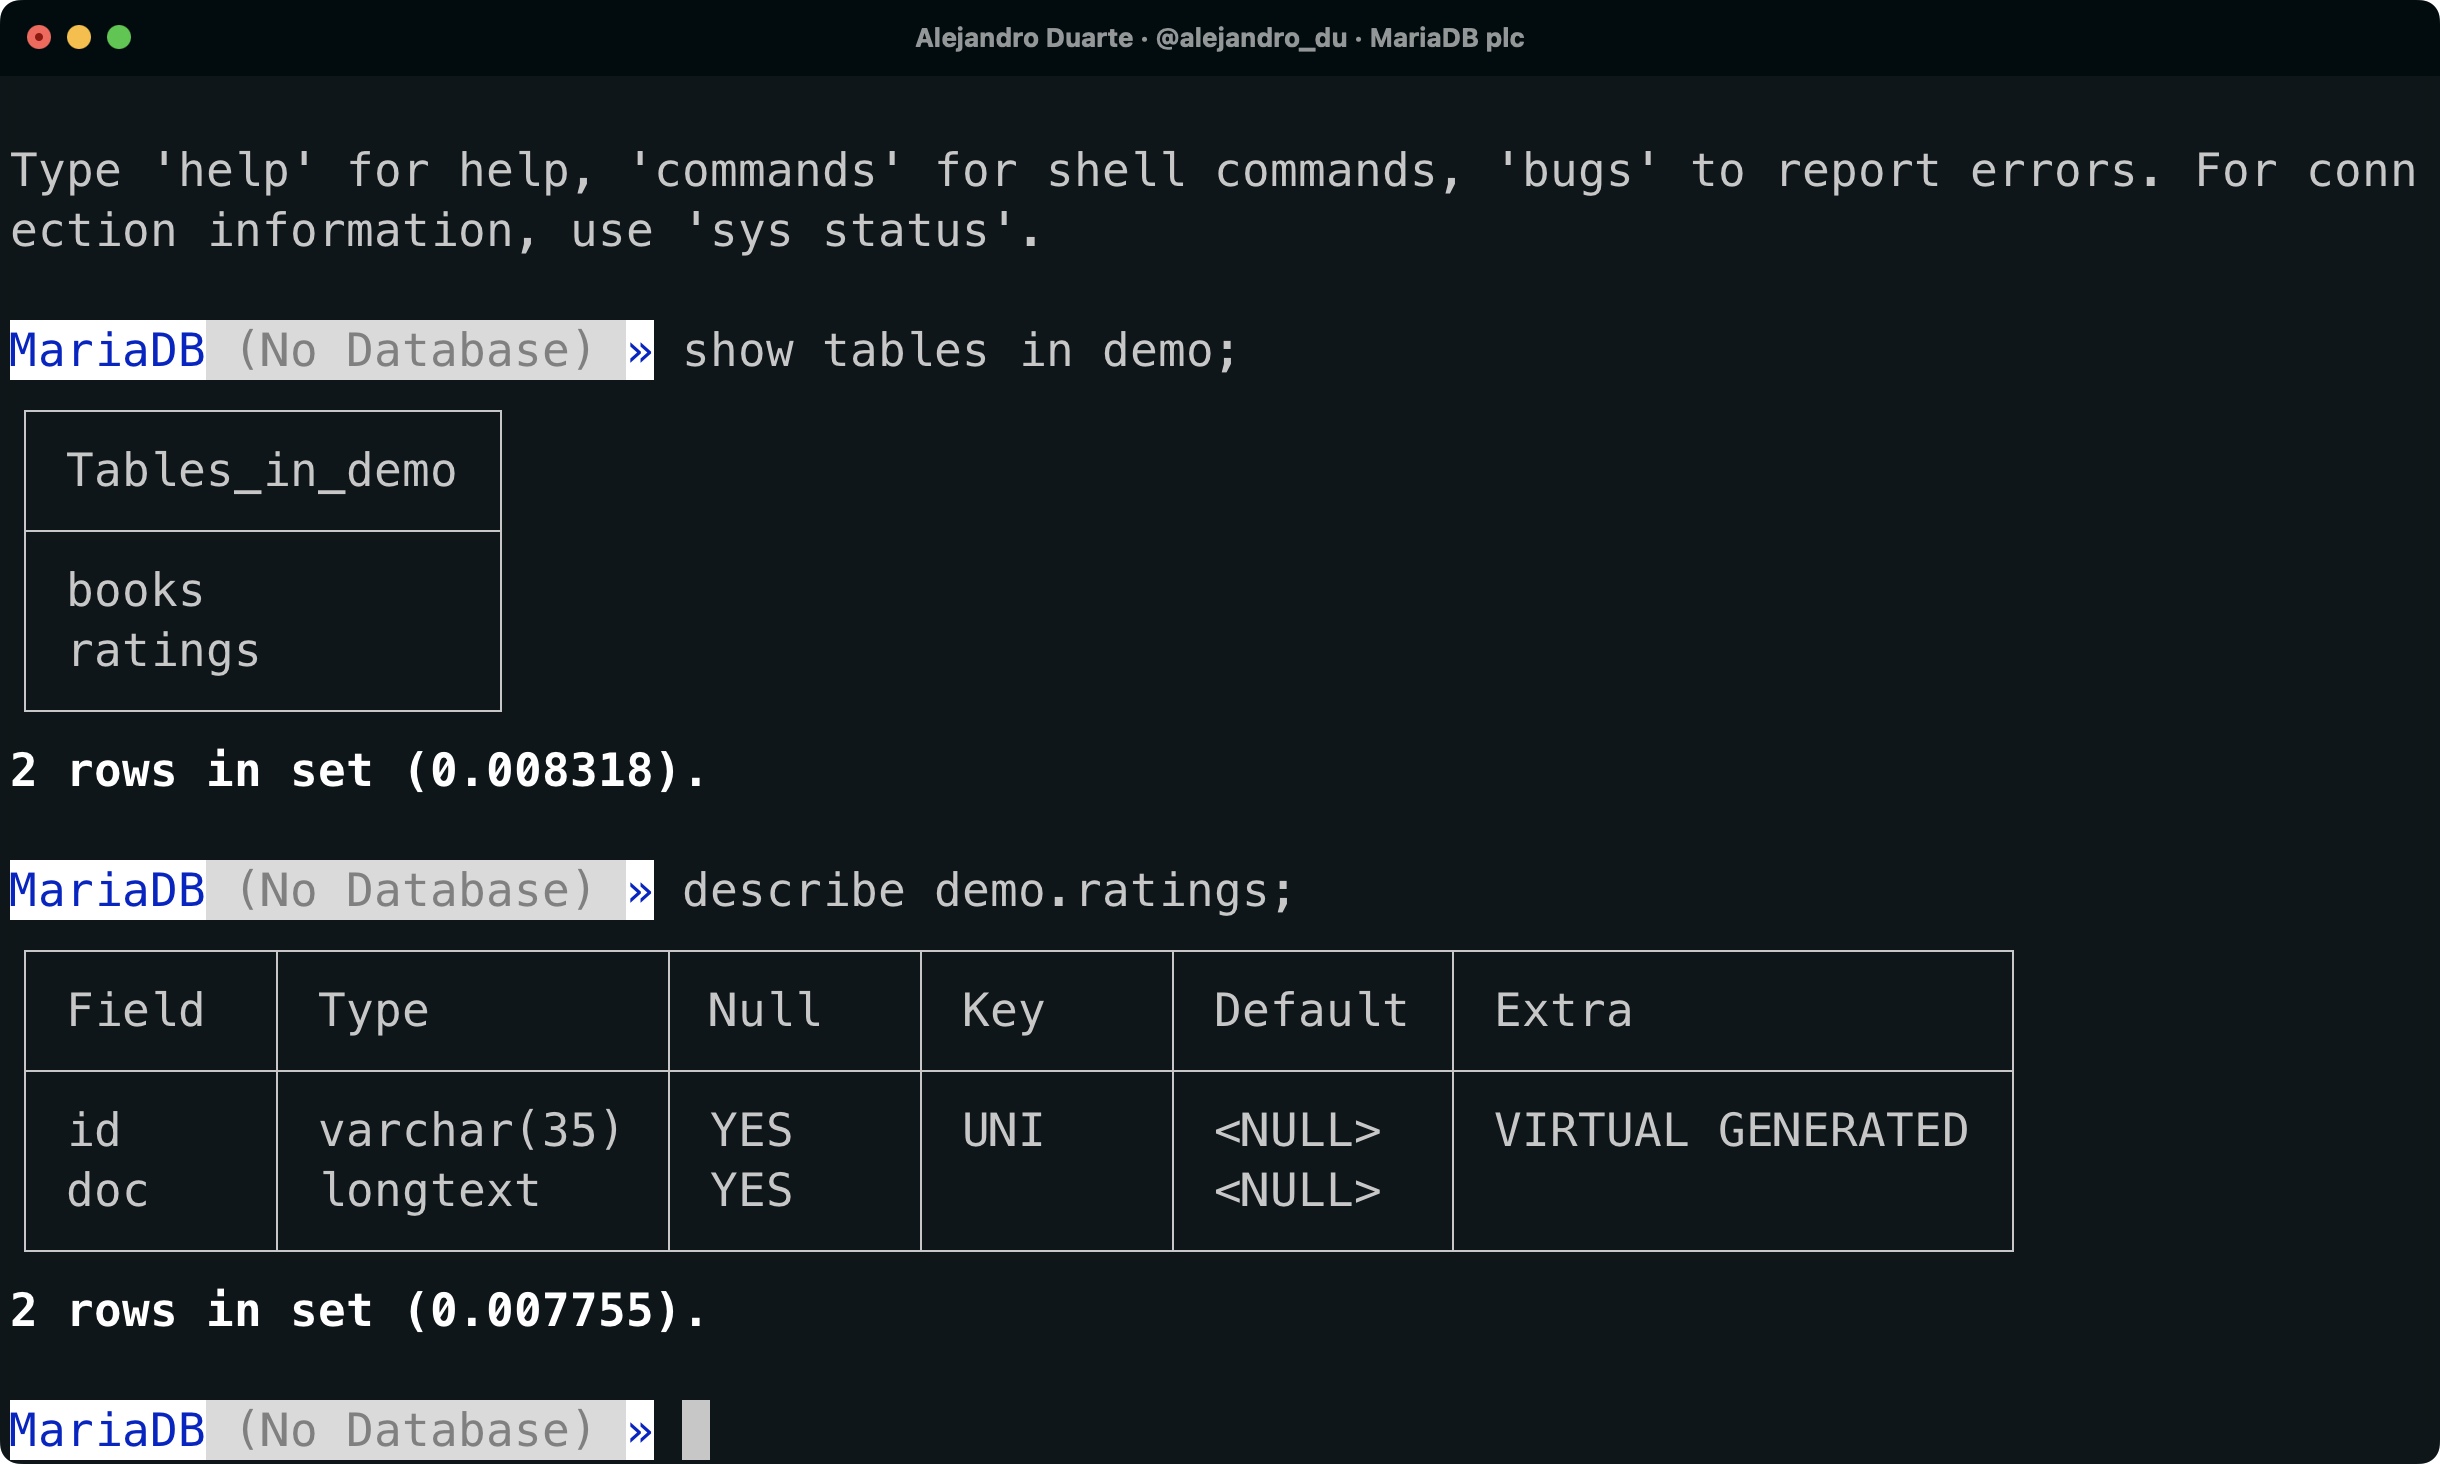The image size is (2440, 1464).
Task: Click the 'Key' column header
Action: [1003, 1011]
